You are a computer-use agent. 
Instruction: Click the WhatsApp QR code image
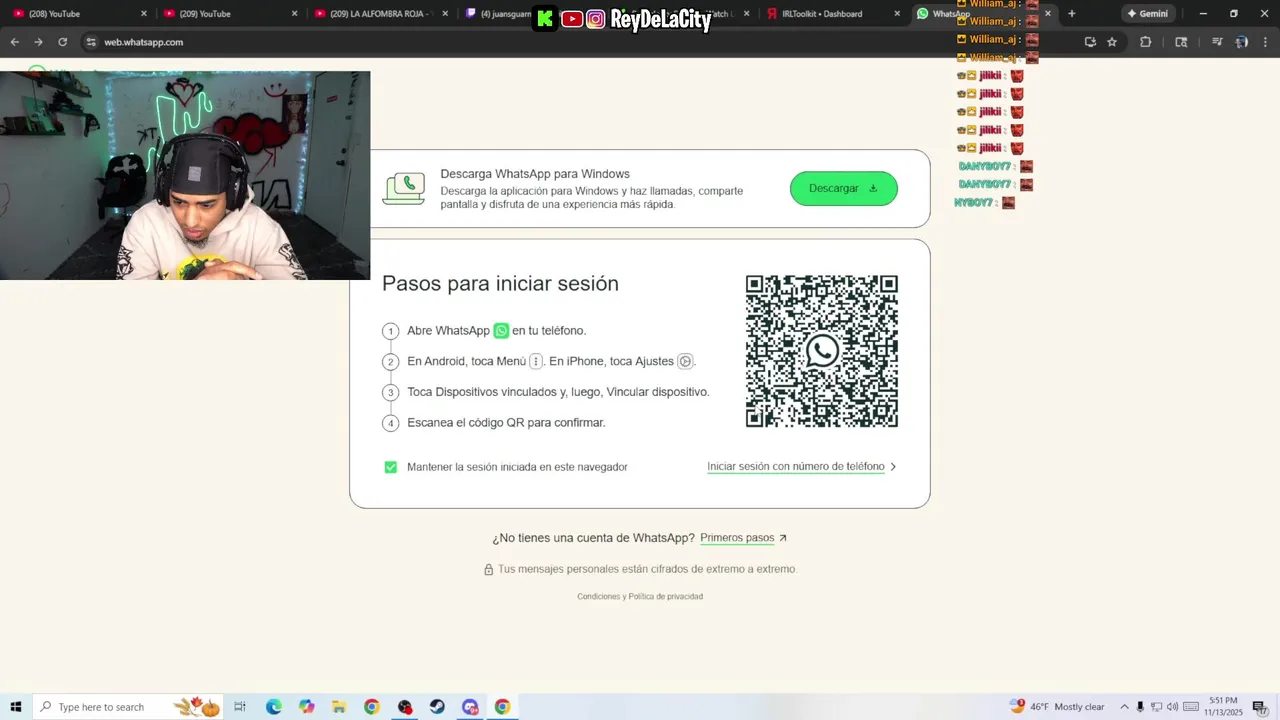[822, 351]
